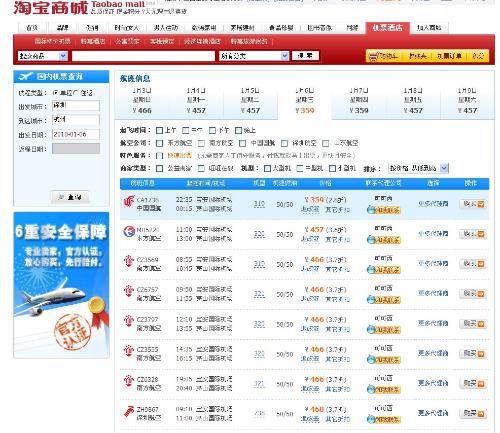Click the 查询 query button in the flight search panel
Screen dimensions: 500x433
70,197
